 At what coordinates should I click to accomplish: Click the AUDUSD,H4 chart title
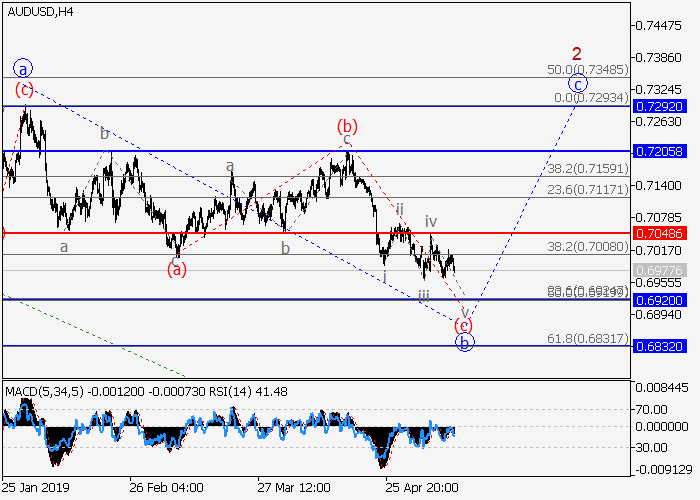click(x=38, y=12)
